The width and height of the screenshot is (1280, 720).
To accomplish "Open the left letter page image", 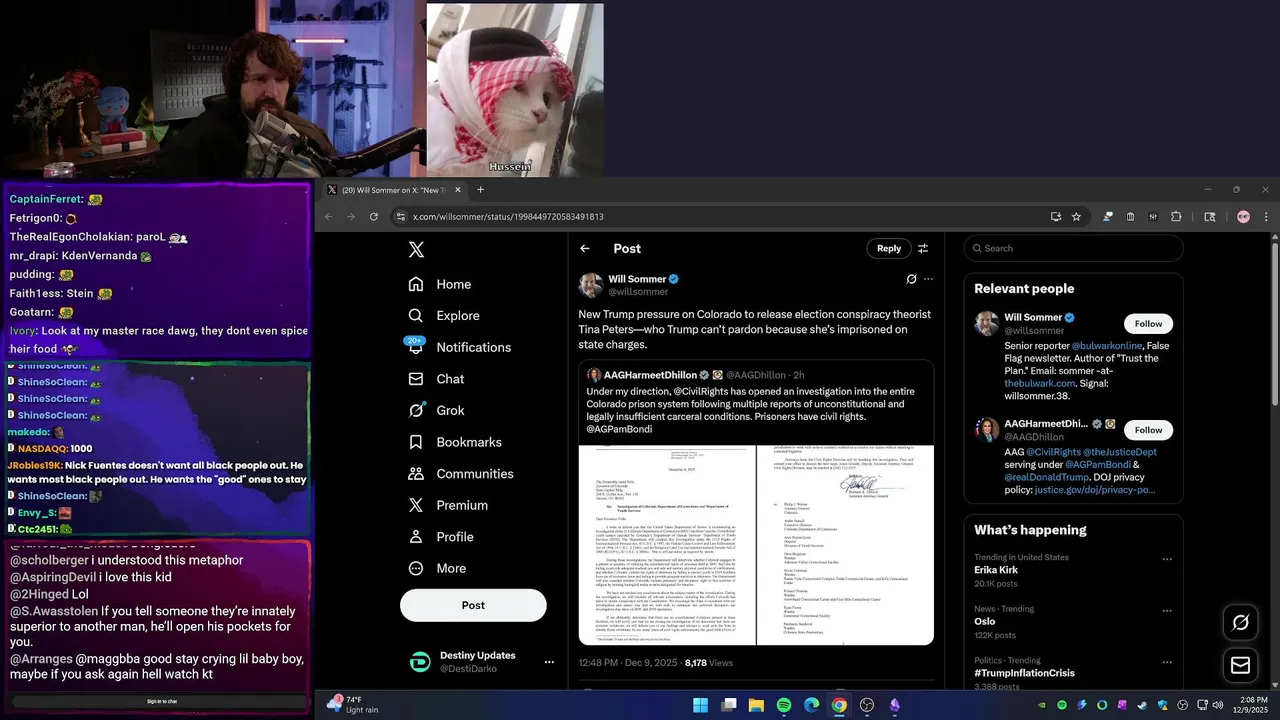I will [x=667, y=545].
